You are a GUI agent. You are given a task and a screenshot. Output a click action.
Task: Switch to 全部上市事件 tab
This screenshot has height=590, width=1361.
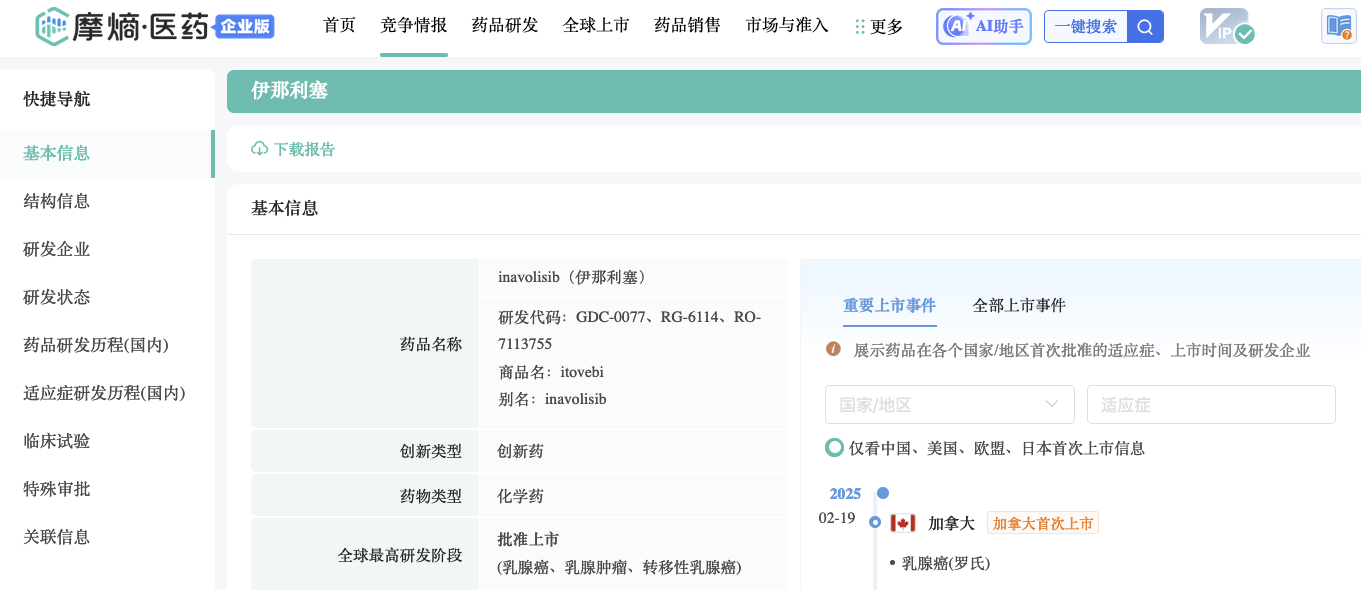pos(1019,305)
